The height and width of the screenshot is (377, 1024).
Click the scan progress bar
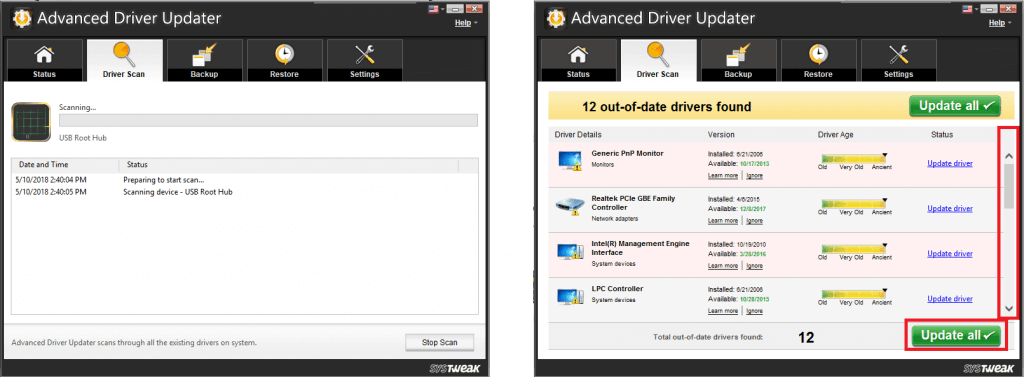point(268,120)
